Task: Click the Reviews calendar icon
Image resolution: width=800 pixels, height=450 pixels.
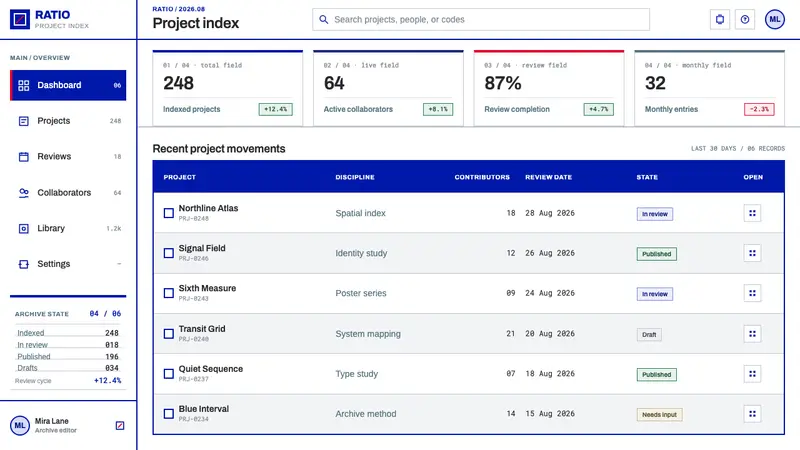Action: point(23,157)
